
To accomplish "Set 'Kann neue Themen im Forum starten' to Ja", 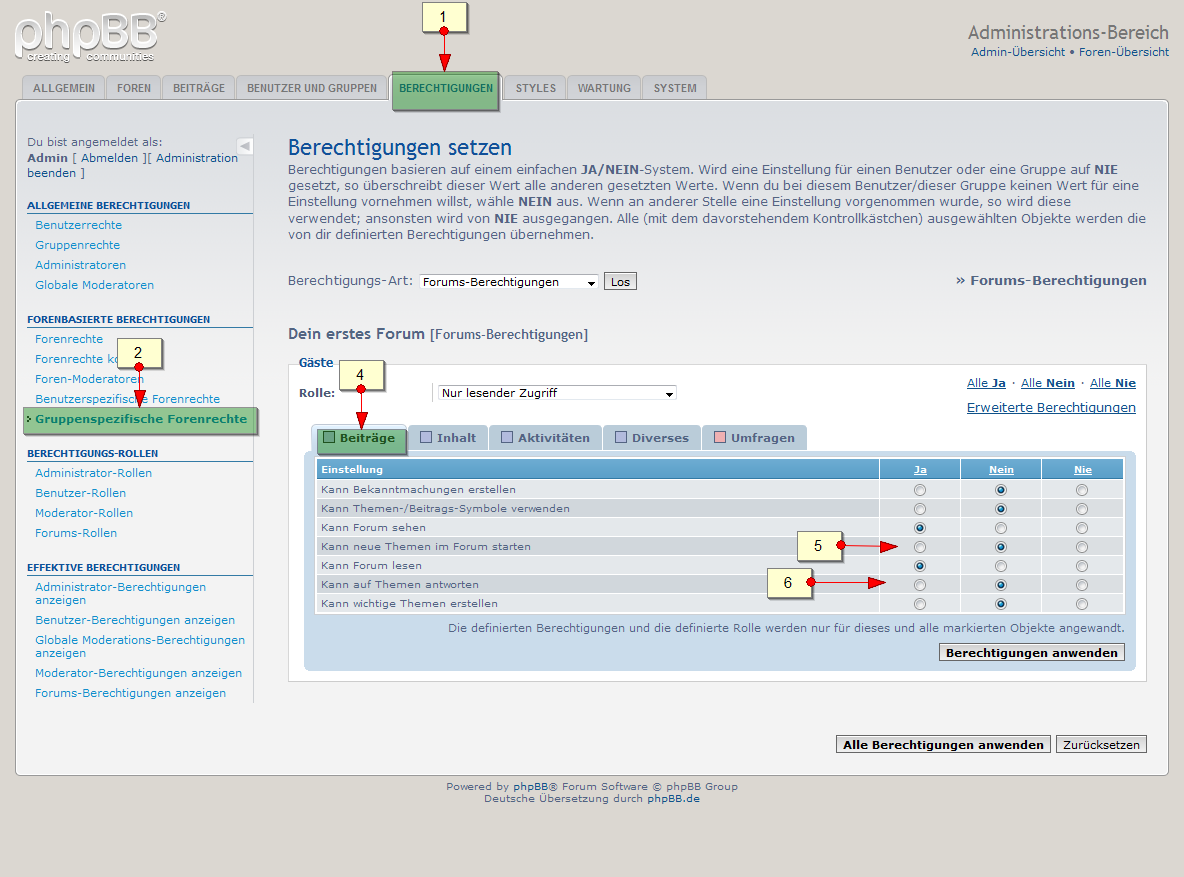I will [x=920, y=547].
